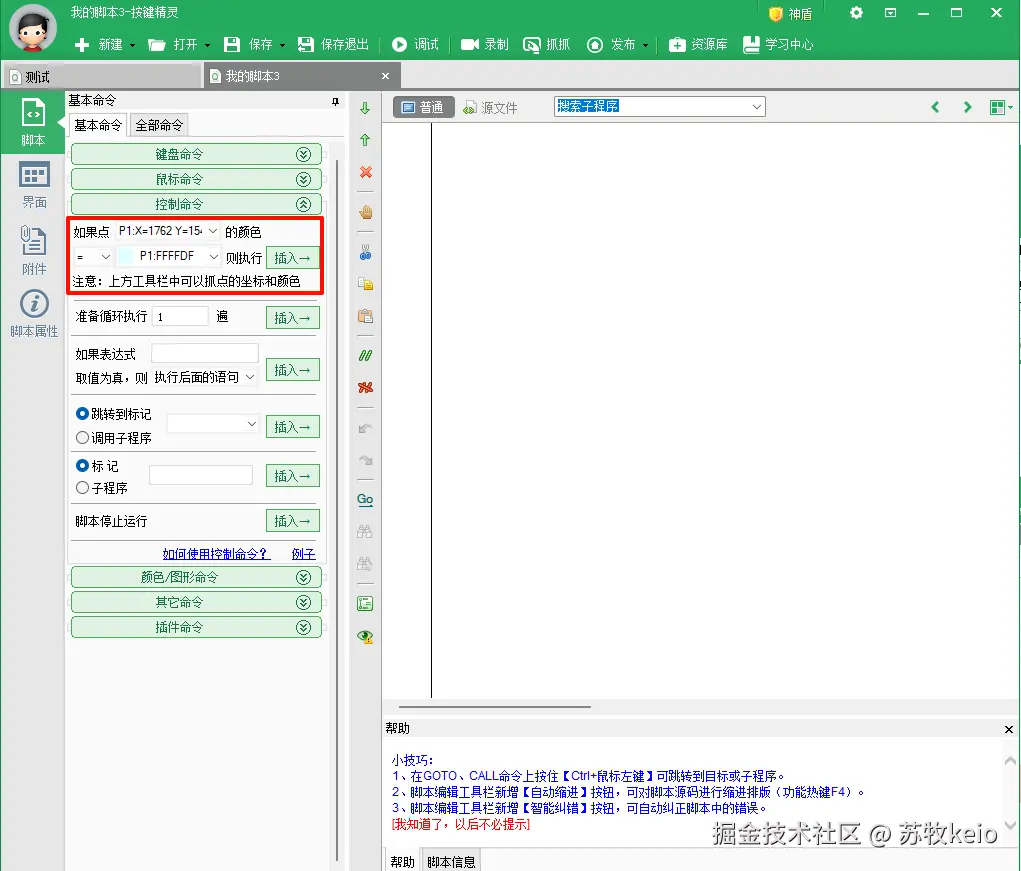This screenshot has width=1021, height=871.
Task: Expand the 键盘命令 section
Action: [x=196, y=154]
